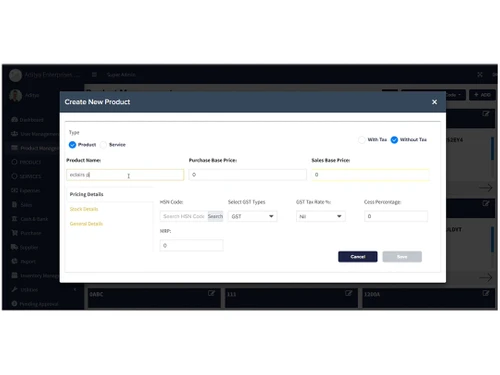Click the Utilities wrench icon
This screenshot has width=500, height=375.
(x=14, y=289)
